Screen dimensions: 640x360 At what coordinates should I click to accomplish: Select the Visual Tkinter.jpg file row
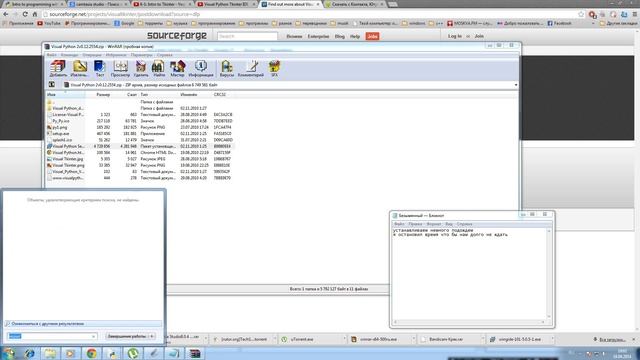(x=140, y=159)
